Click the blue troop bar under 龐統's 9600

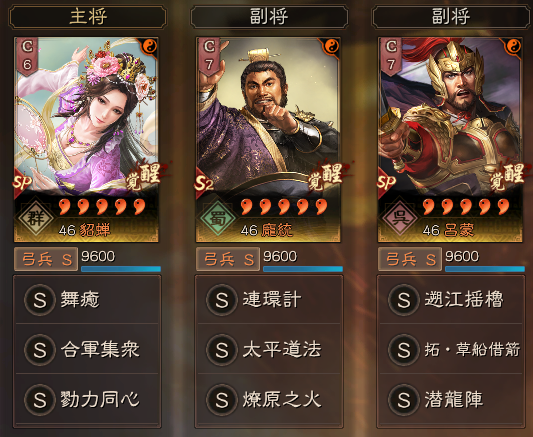pos(303,269)
